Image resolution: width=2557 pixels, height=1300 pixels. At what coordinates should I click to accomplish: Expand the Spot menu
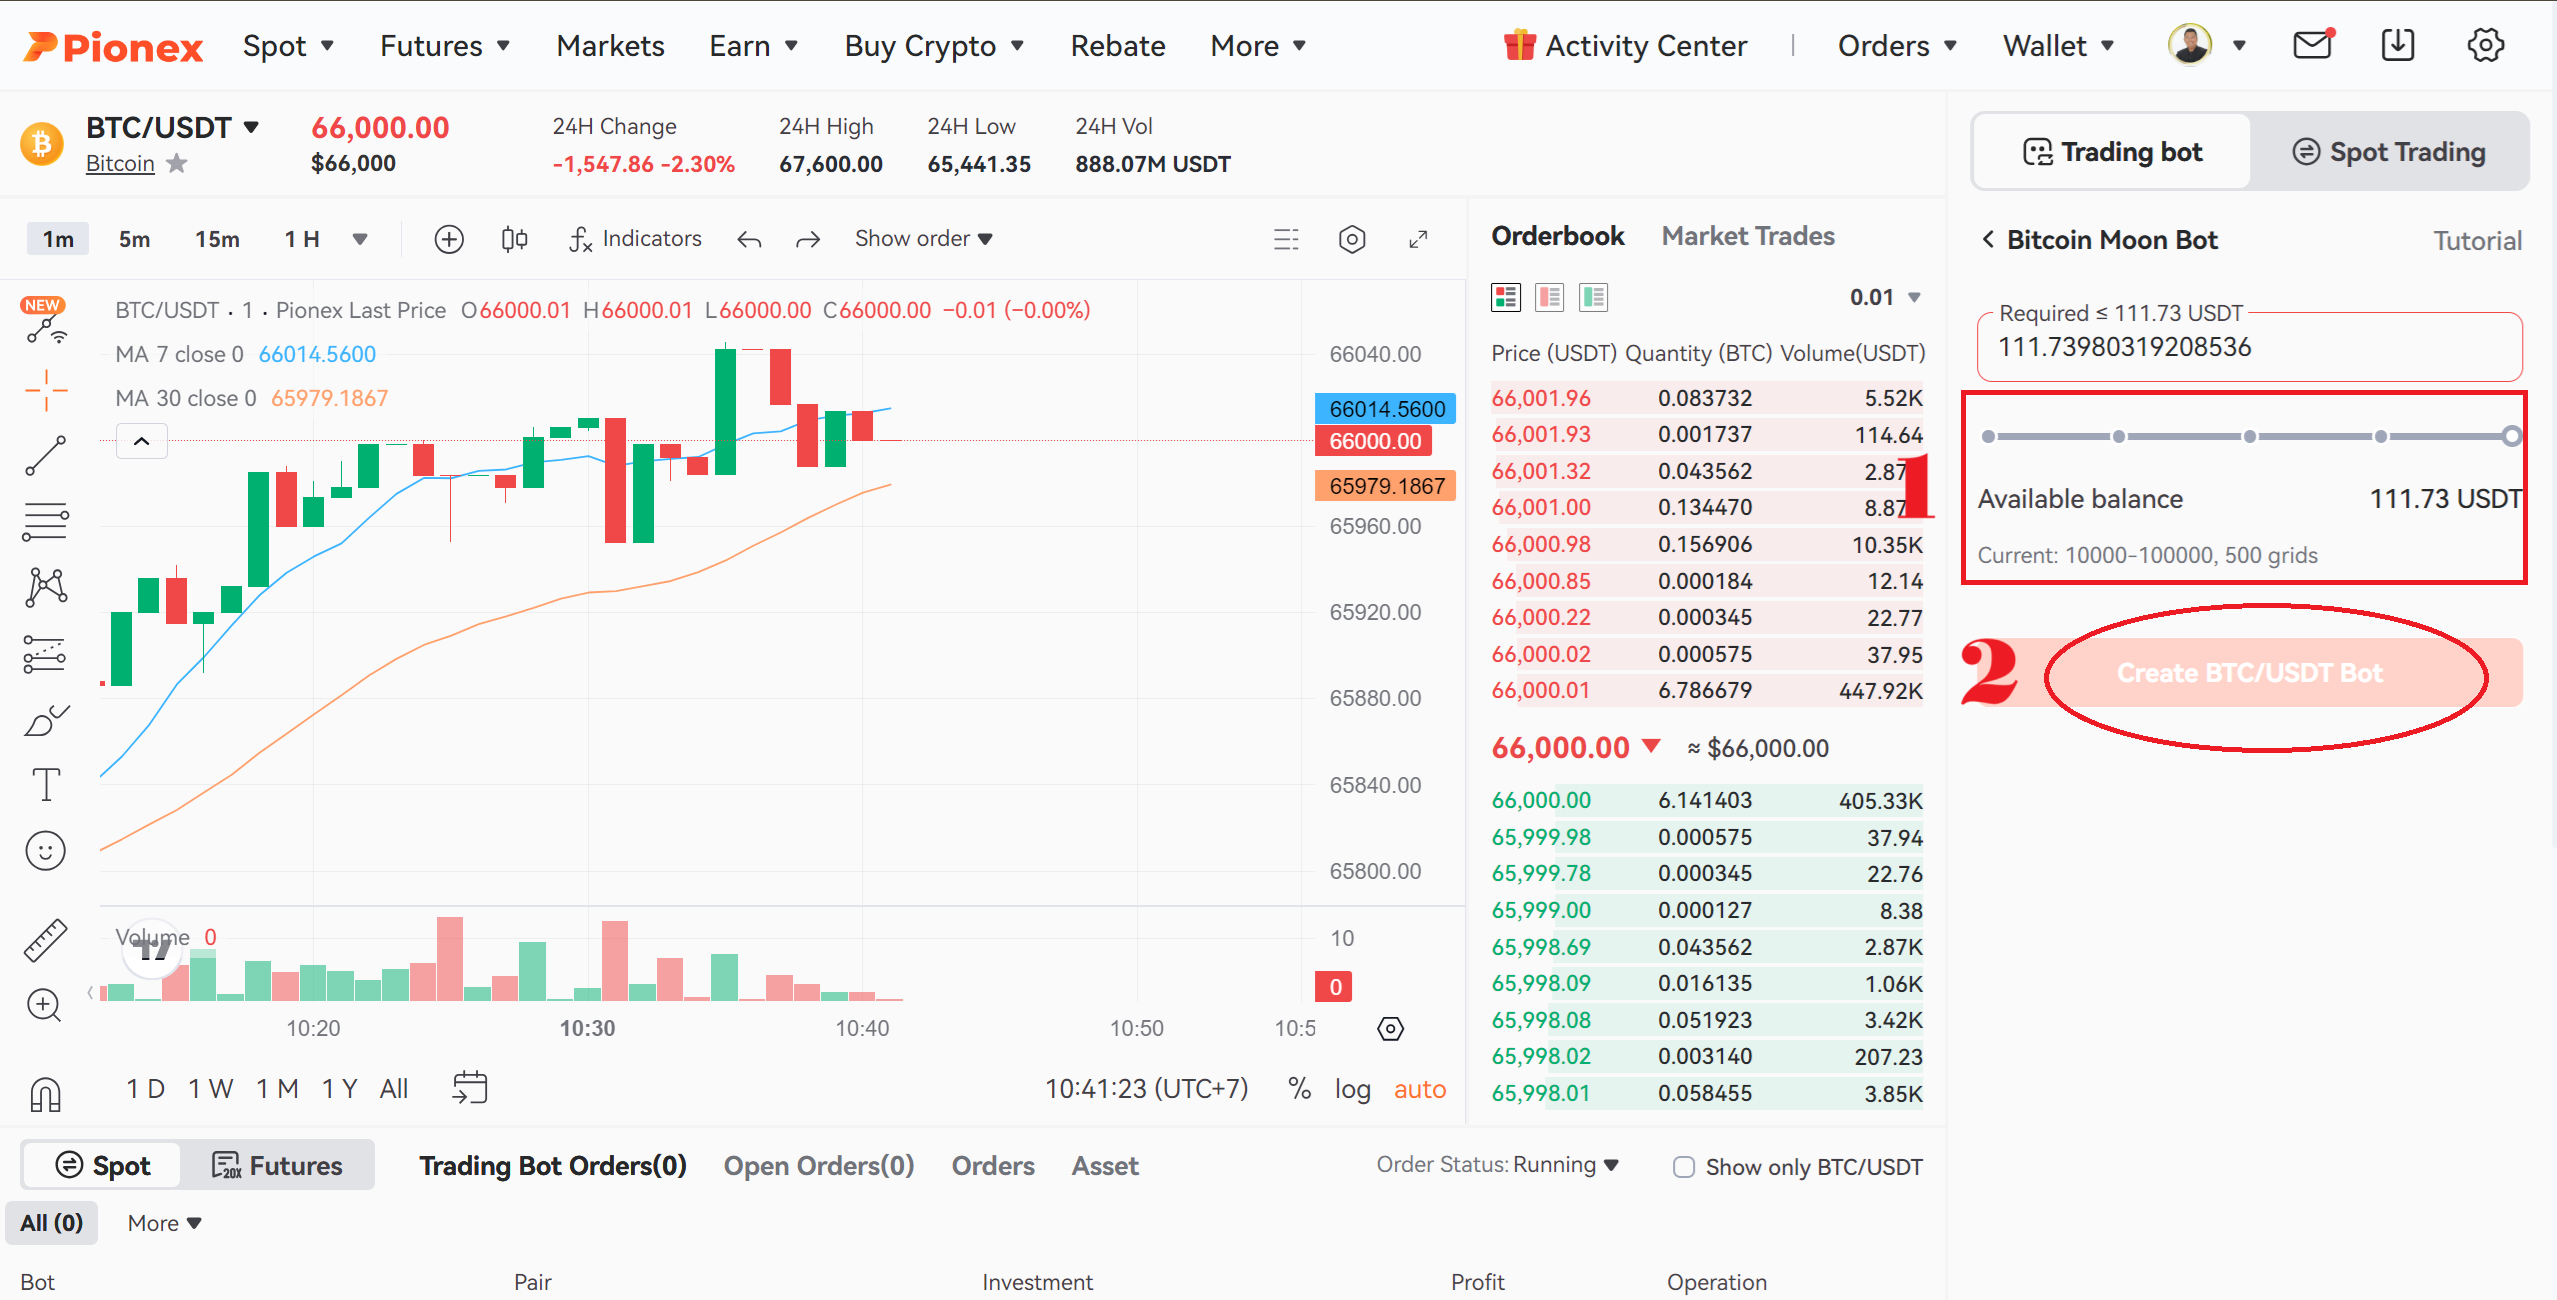point(288,46)
